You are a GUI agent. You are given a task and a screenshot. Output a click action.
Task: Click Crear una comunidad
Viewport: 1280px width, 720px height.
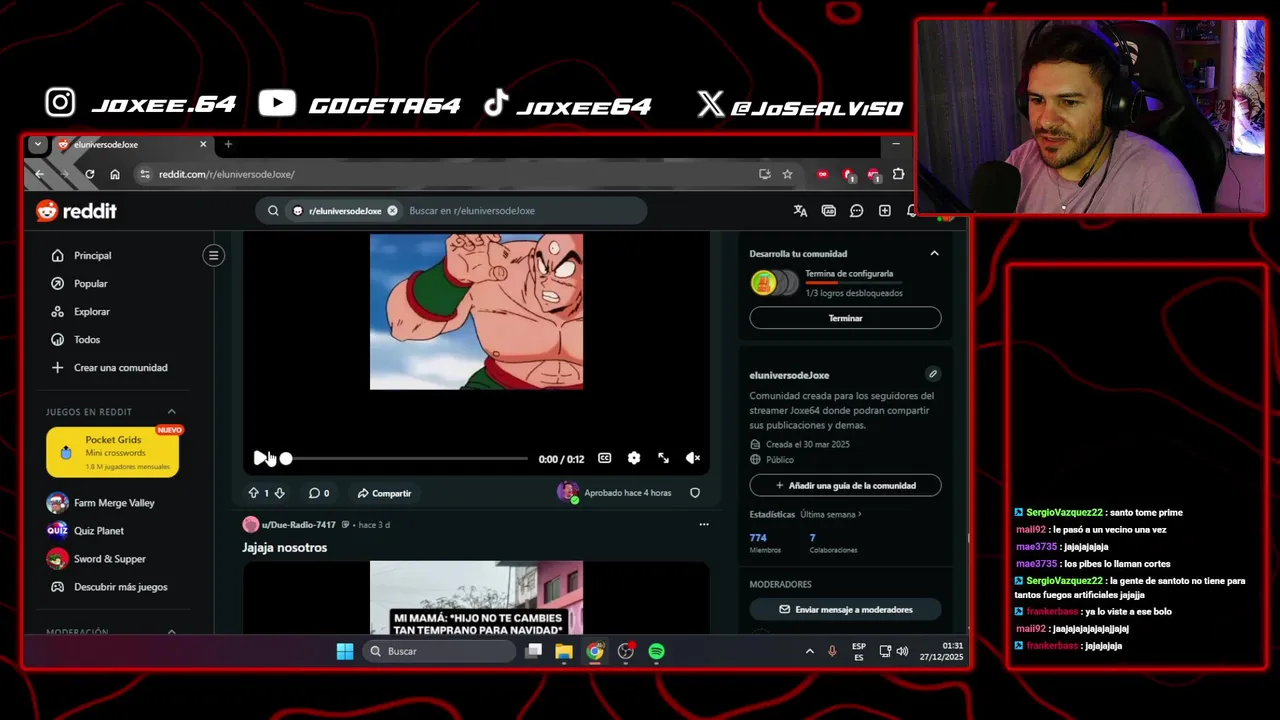coord(120,368)
